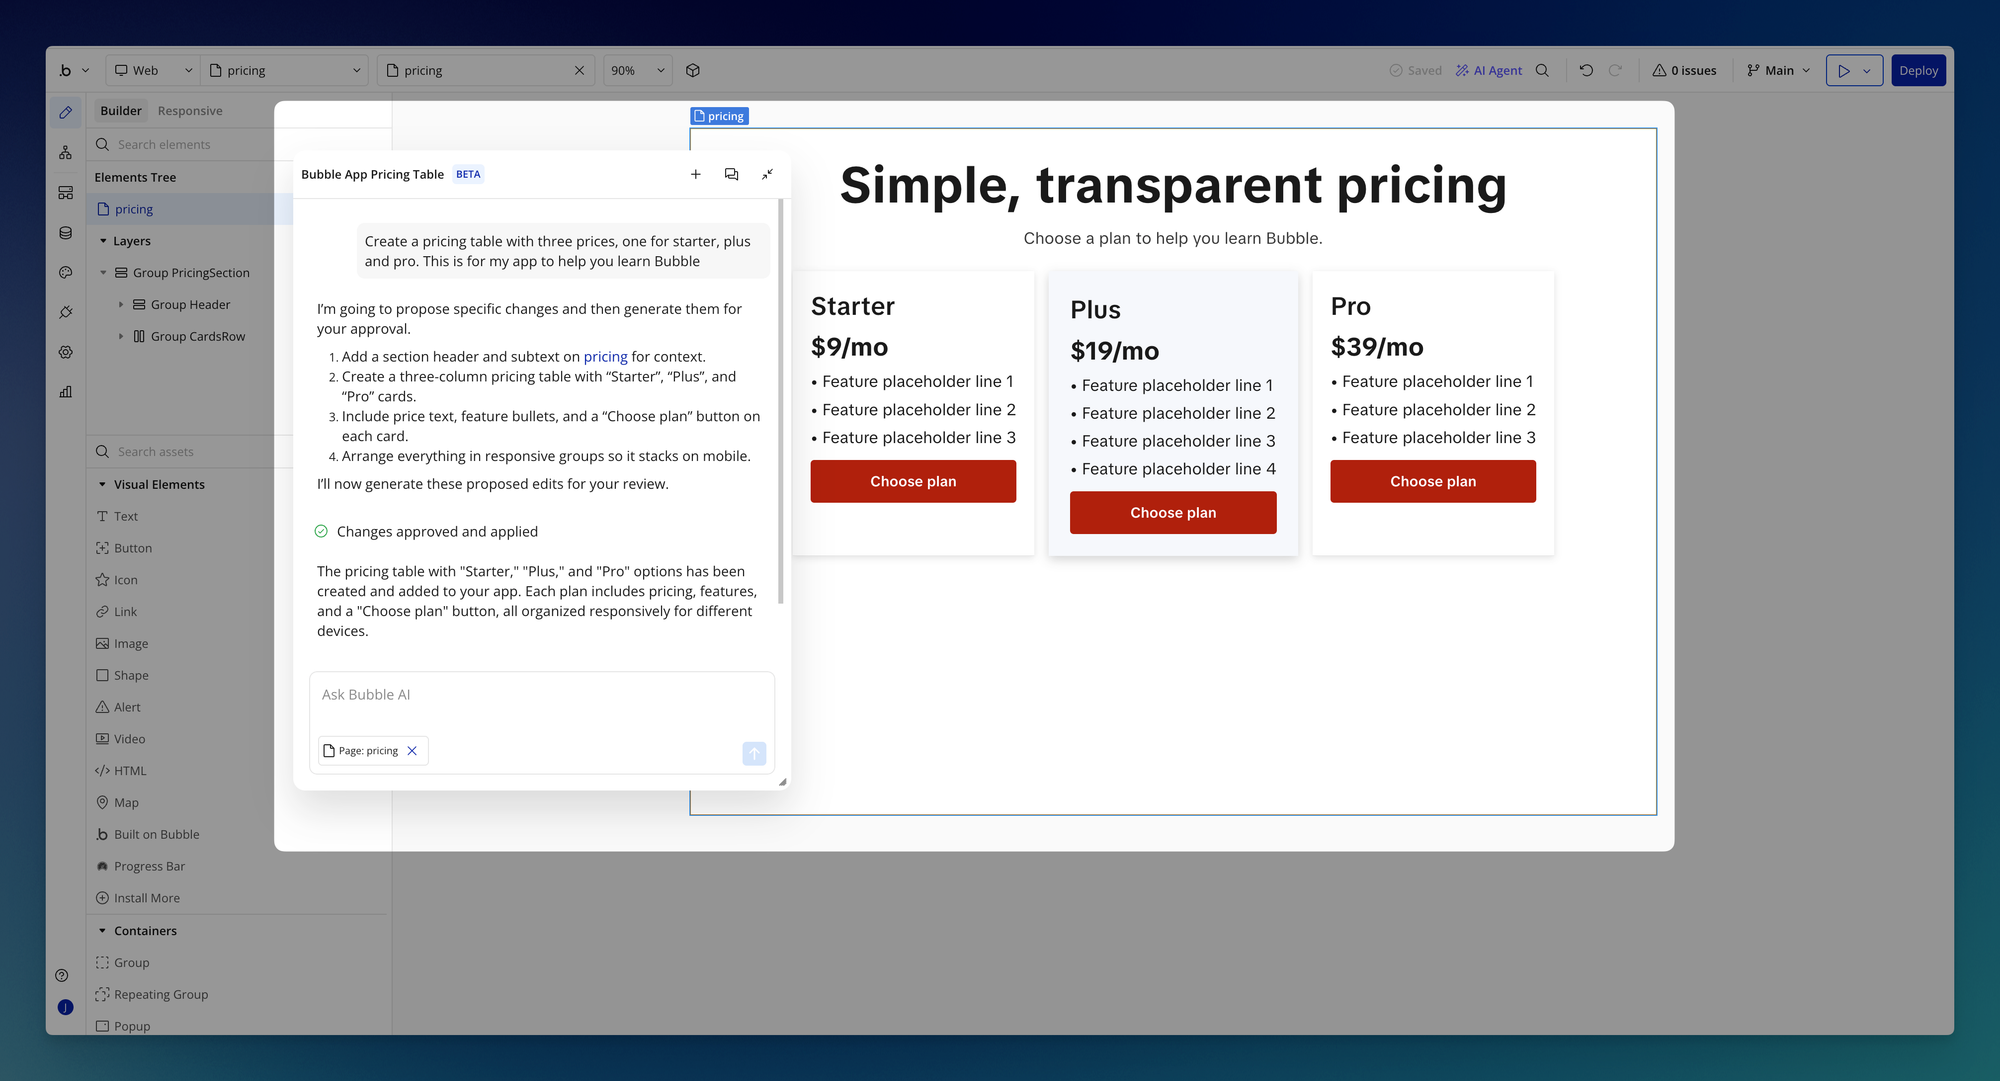
Task: Collapse the Bubble App Pricing Table panel
Action: click(x=767, y=174)
